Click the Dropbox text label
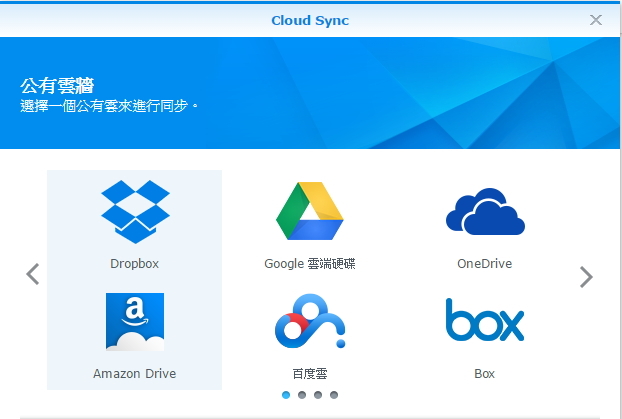The width and height of the screenshot is (622, 419). tap(134, 264)
